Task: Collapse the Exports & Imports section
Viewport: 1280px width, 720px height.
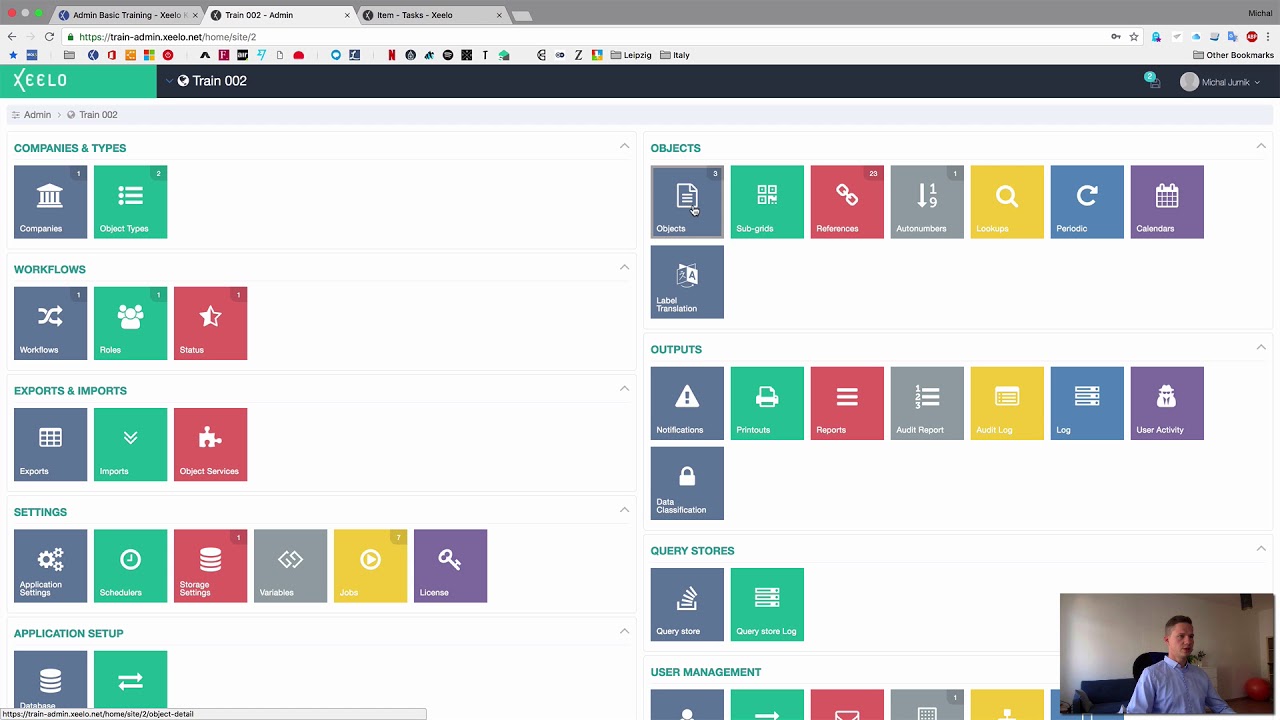Action: 624,388
